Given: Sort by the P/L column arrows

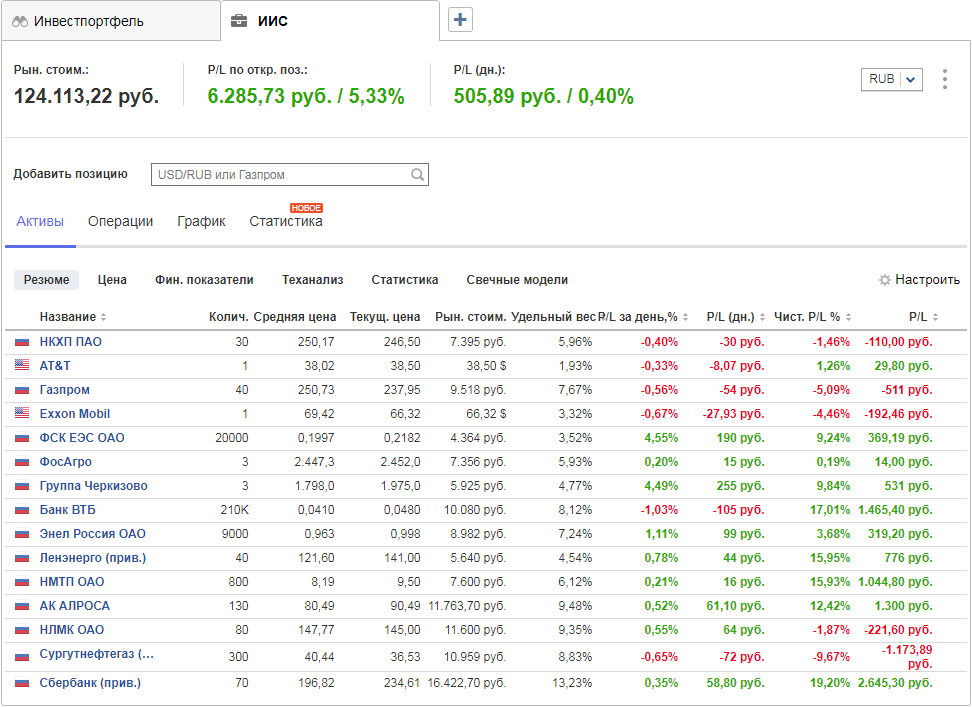Looking at the screenshot, I should pyautogui.click(x=935, y=317).
